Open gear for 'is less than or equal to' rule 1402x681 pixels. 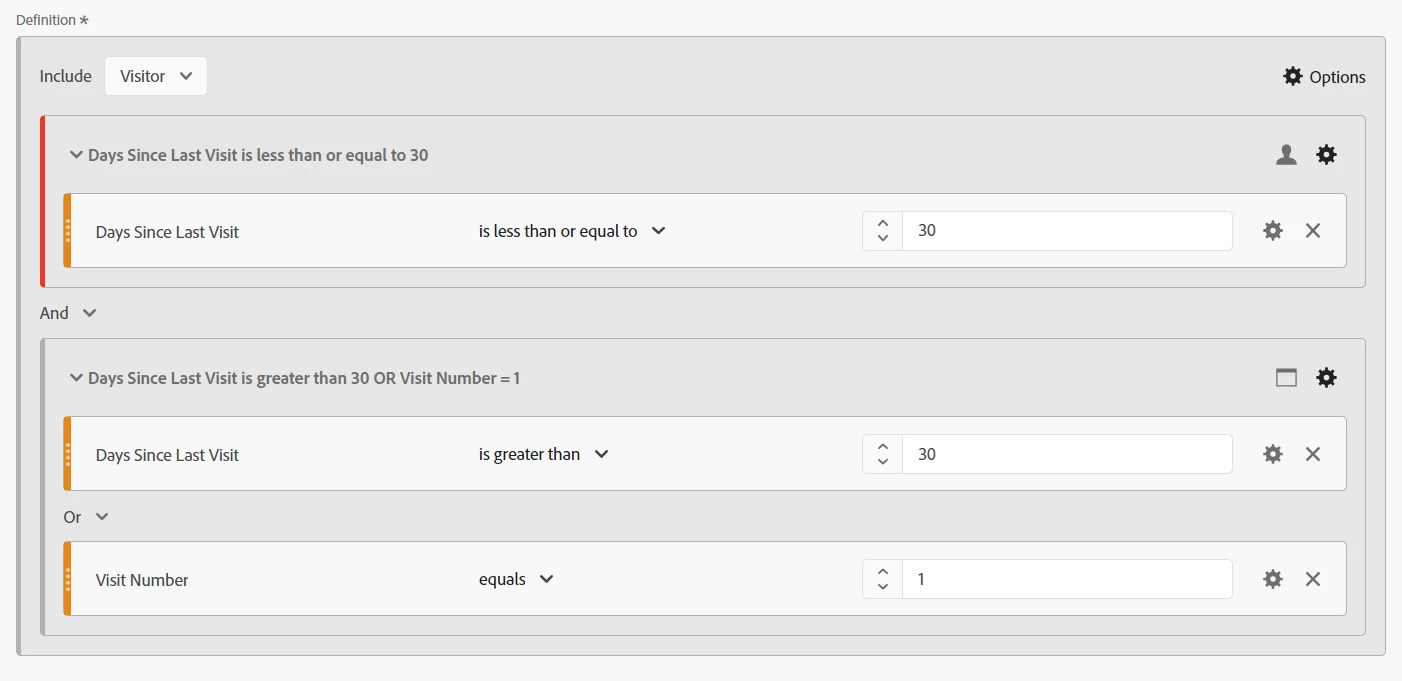tap(1273, 231)
